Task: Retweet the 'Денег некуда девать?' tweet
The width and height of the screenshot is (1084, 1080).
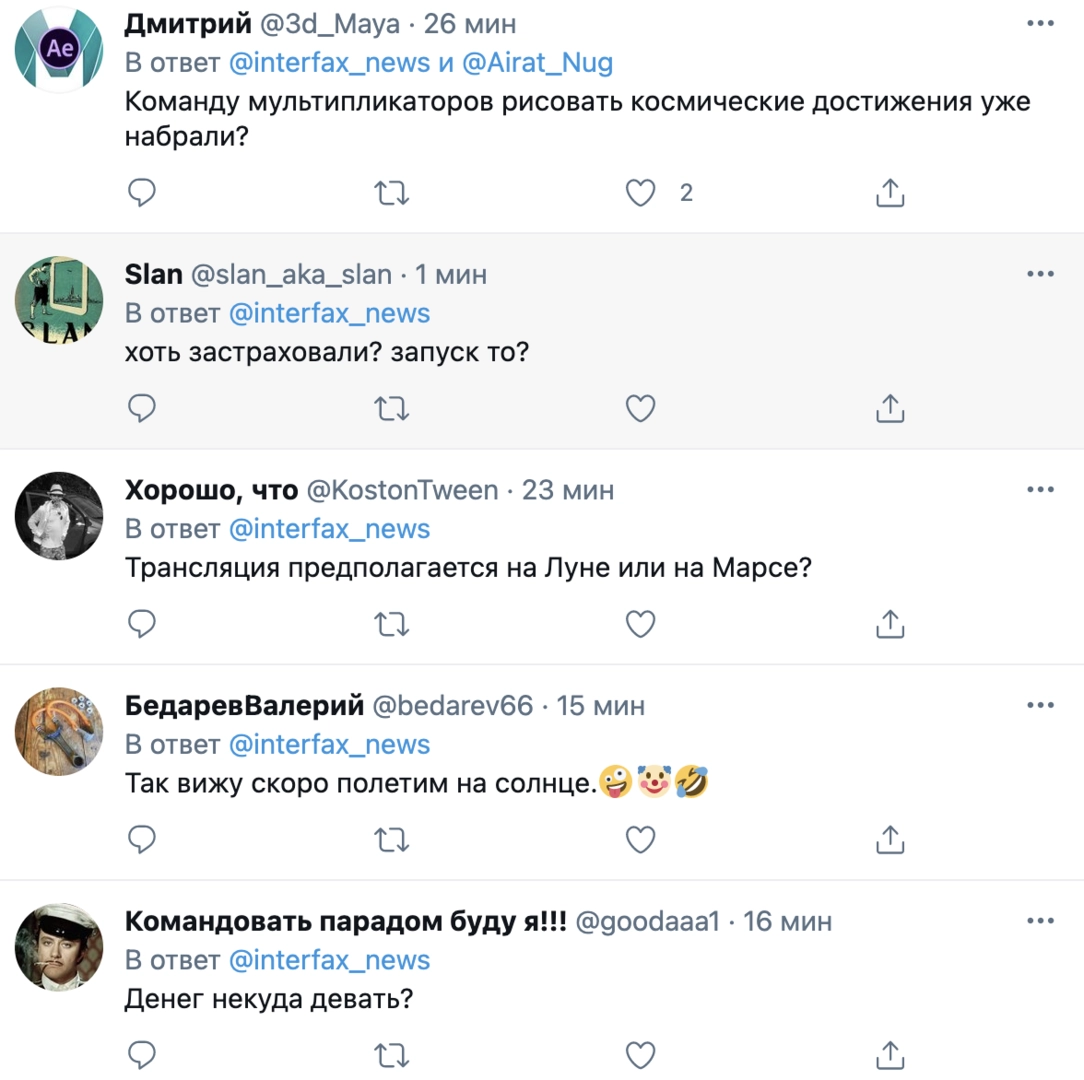Action: pos(391,1054)
